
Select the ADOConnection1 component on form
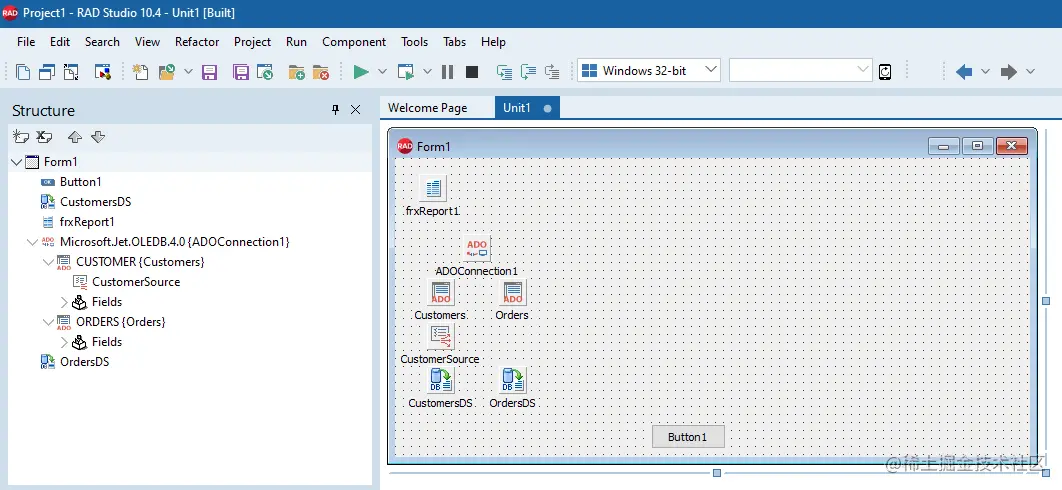click(477, 249)
